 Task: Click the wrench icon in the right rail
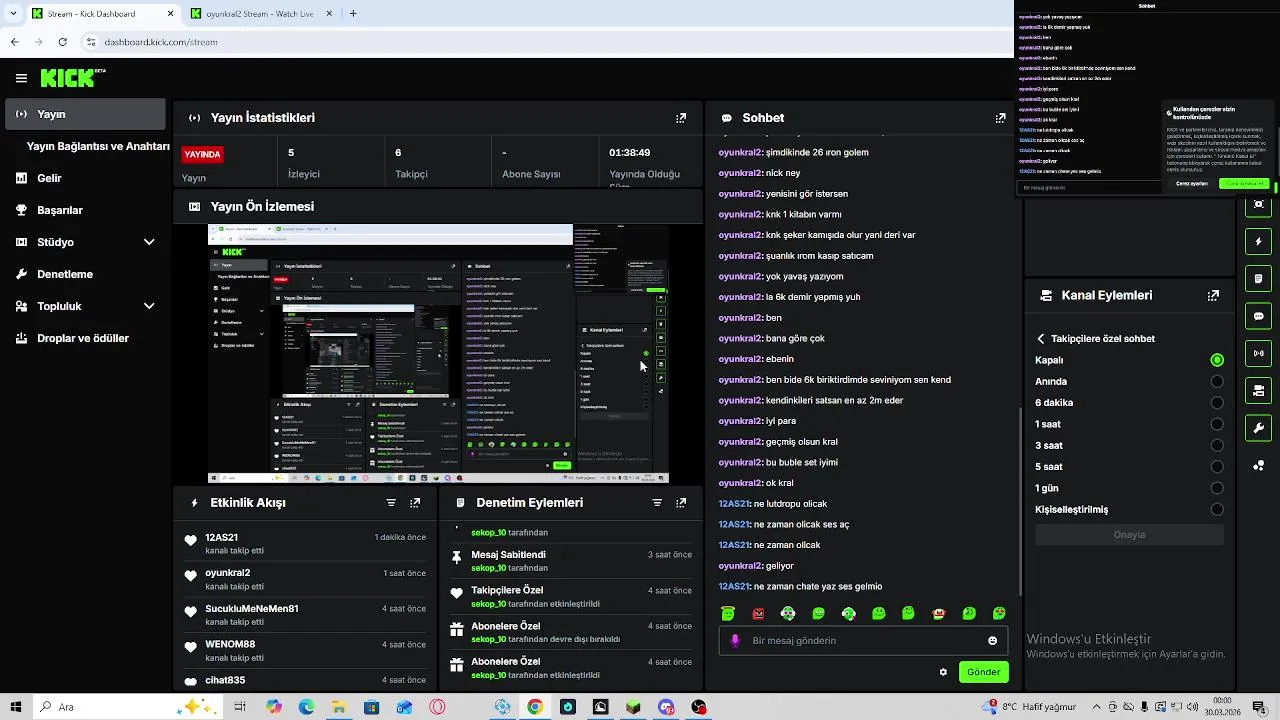pos(1259,428)
